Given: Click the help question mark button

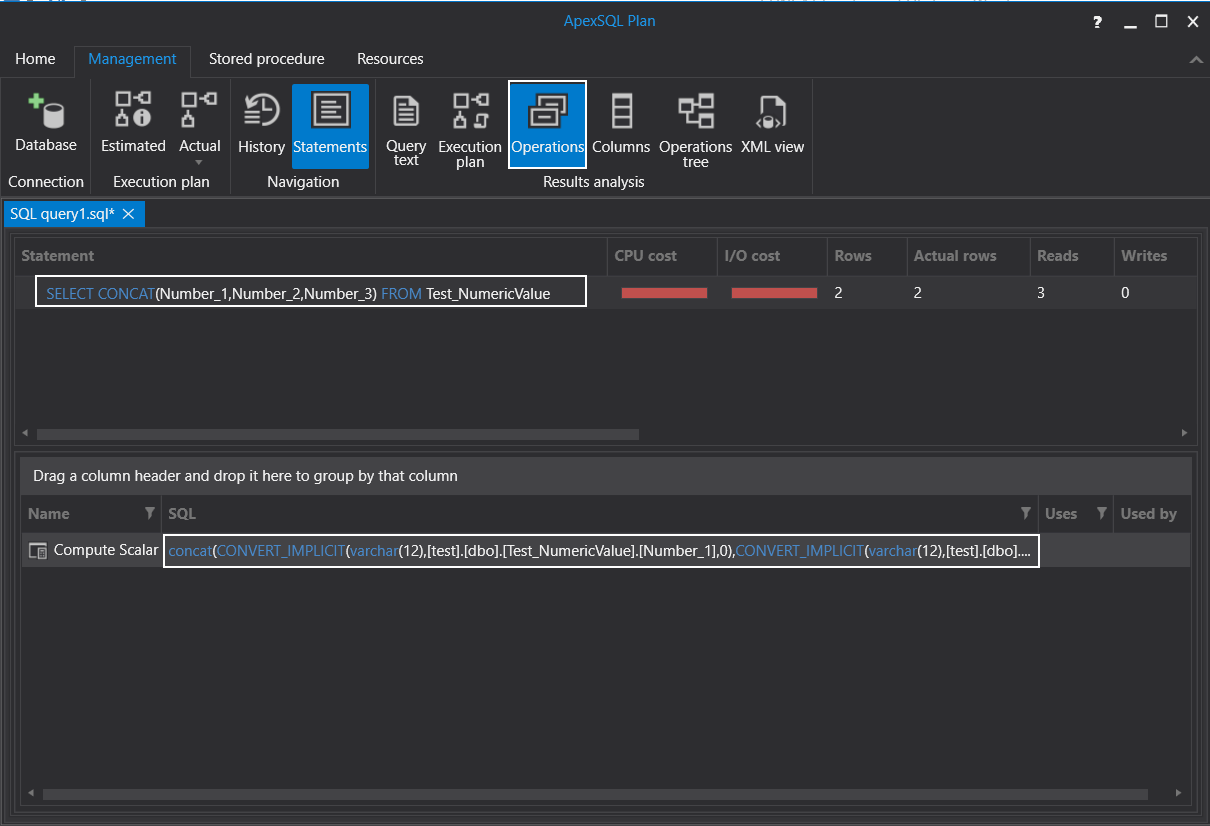Looking at the screenshot, I should point(1098,22).
